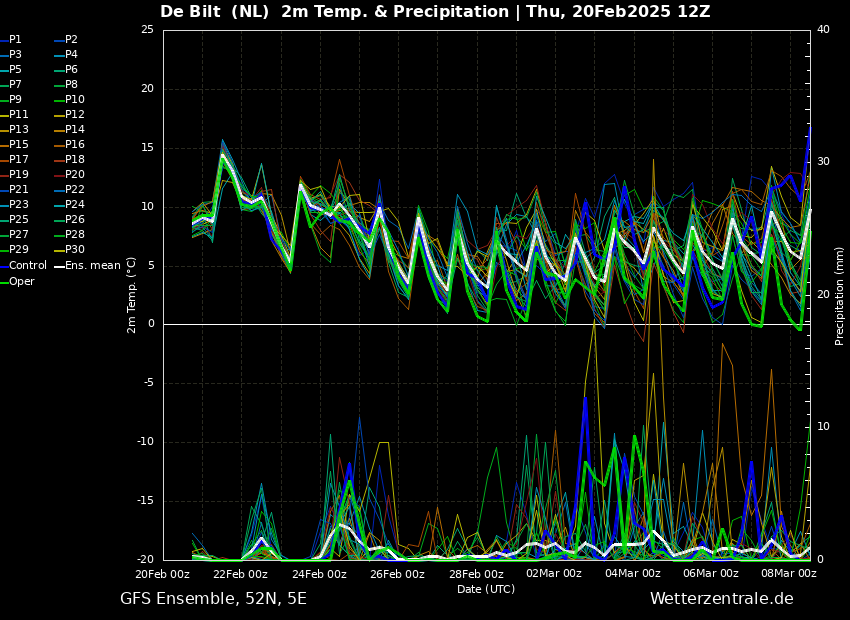Click the P16 legend label
The width and height of the screenshot is (850, 620).
coord(70,145)
